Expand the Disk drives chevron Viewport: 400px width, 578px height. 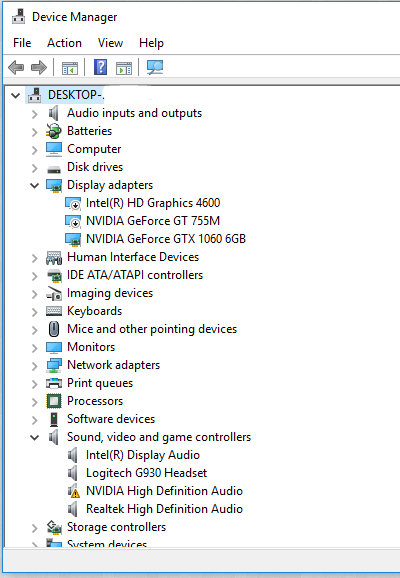point(34,168)
